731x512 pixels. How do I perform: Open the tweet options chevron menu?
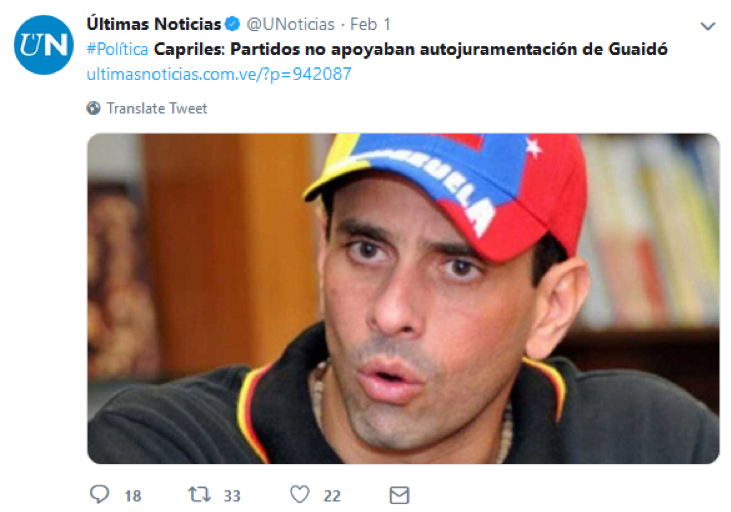[708, 26]
